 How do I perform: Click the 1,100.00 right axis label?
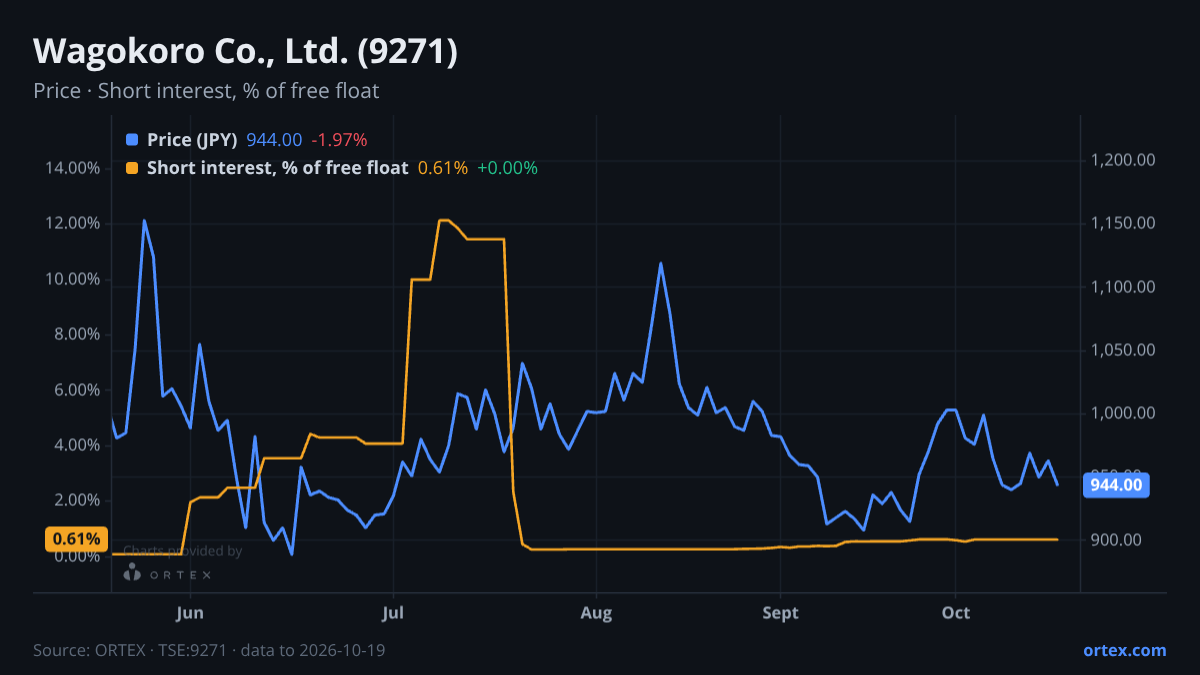pyautogui.click(x=1123, y=287)
